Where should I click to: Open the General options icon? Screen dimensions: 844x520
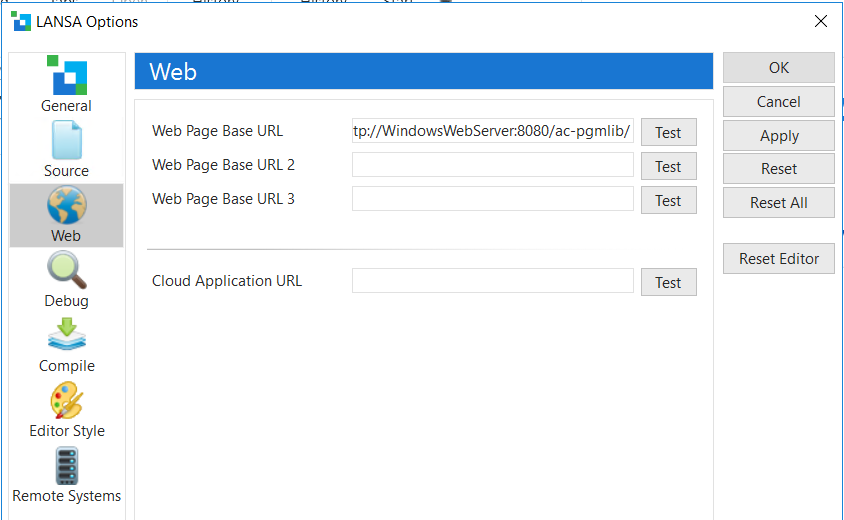[x=67, y=75]
